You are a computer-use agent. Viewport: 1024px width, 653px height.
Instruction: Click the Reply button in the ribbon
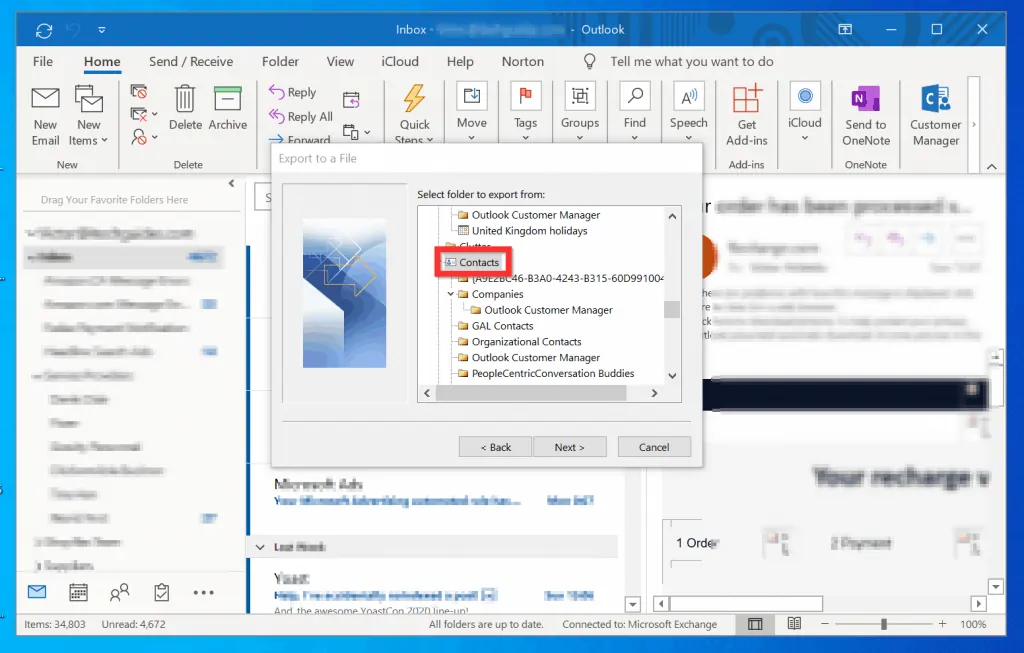293,92
